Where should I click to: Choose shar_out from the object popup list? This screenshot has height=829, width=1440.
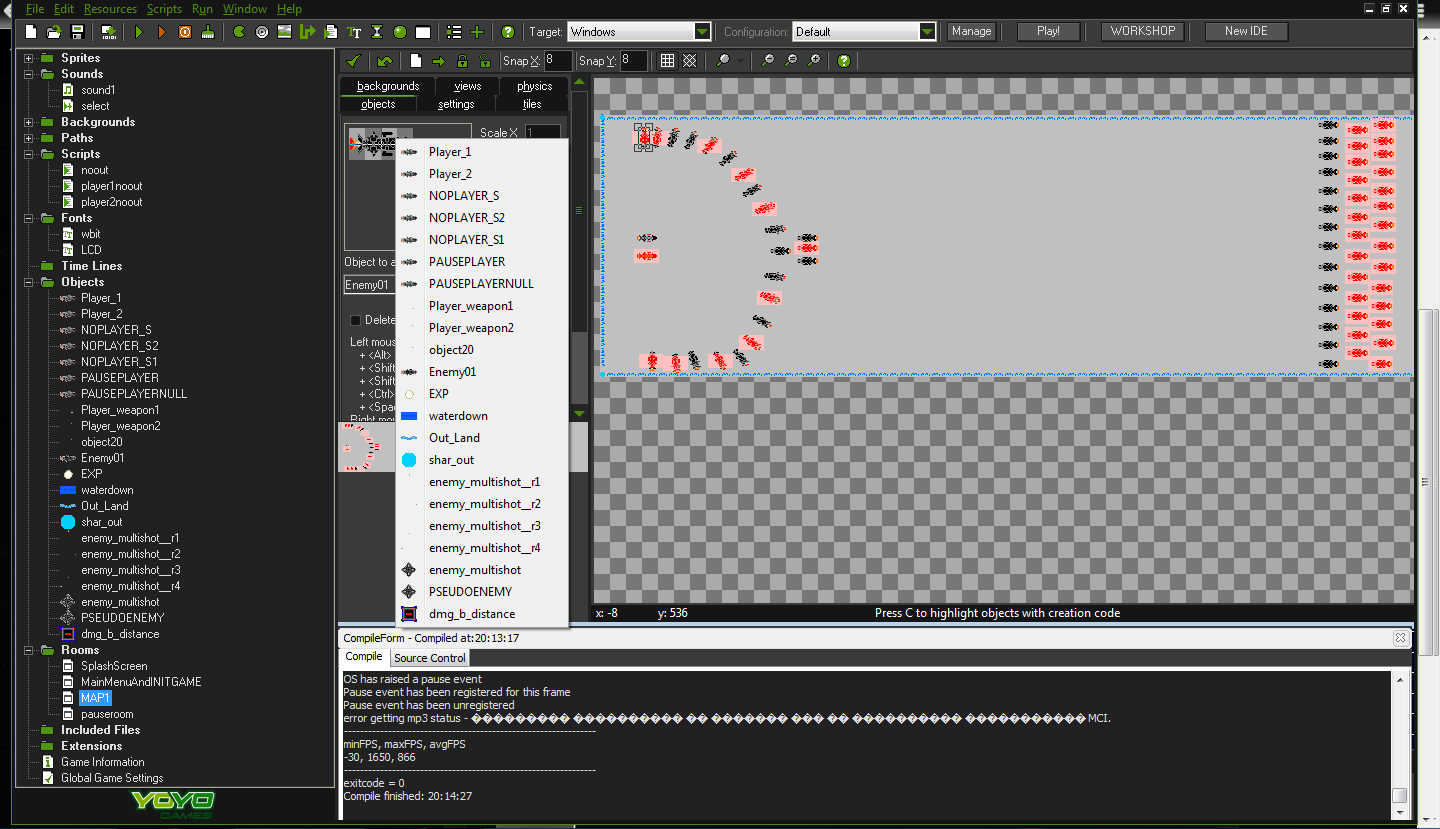[x=482, y=460]
